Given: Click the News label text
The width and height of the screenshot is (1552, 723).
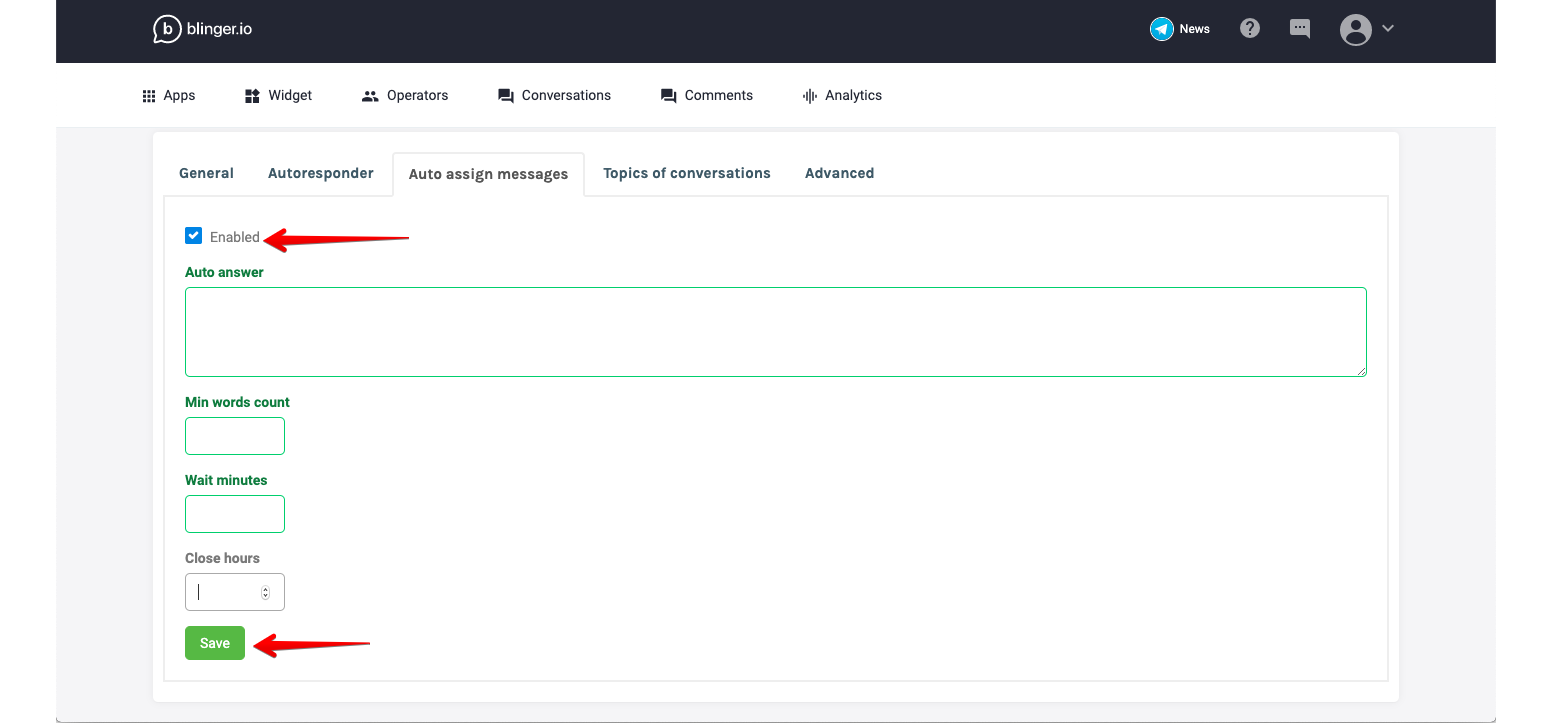Looking at the screenshot, I should point(1195,29).
